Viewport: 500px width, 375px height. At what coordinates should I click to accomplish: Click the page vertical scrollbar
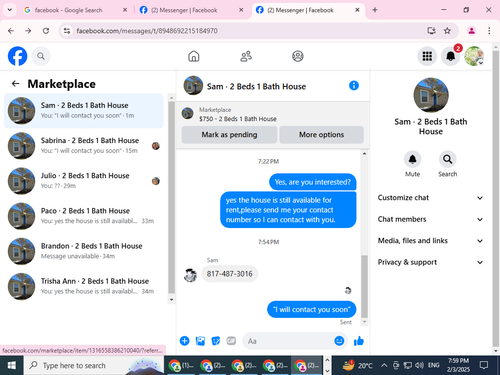pos(496,198)
